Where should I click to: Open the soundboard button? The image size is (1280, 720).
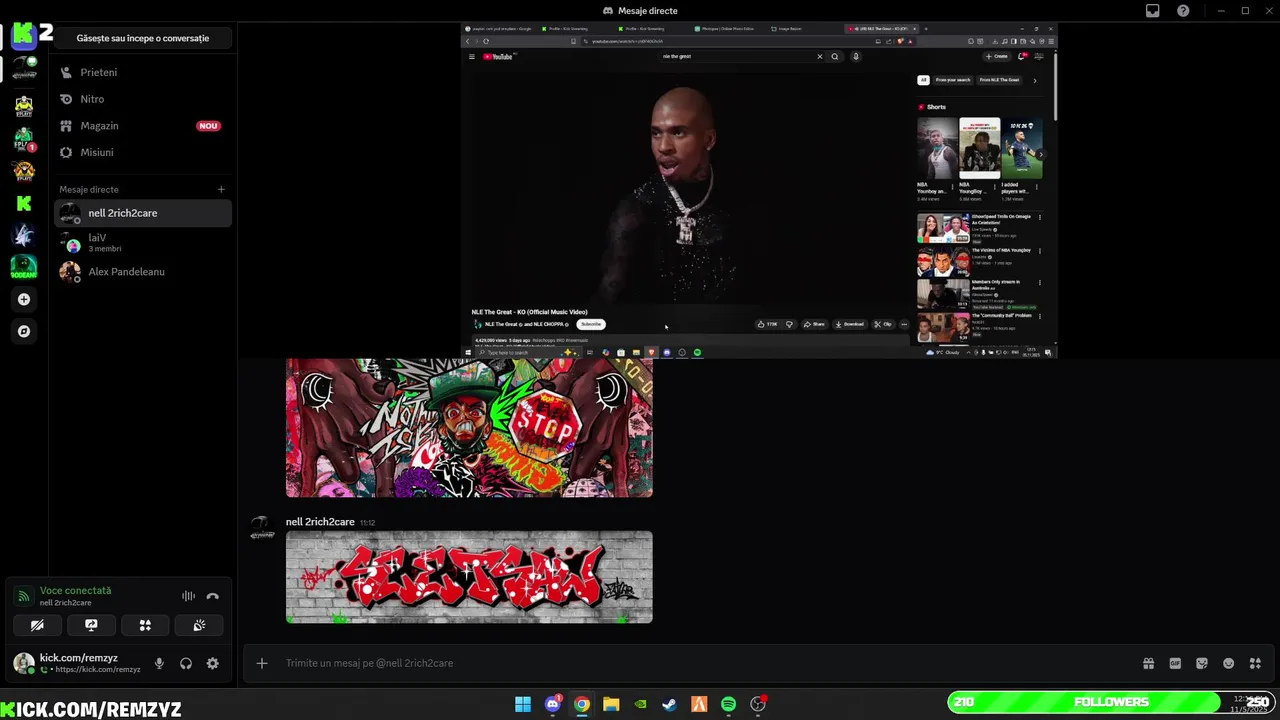click(199, 625)
